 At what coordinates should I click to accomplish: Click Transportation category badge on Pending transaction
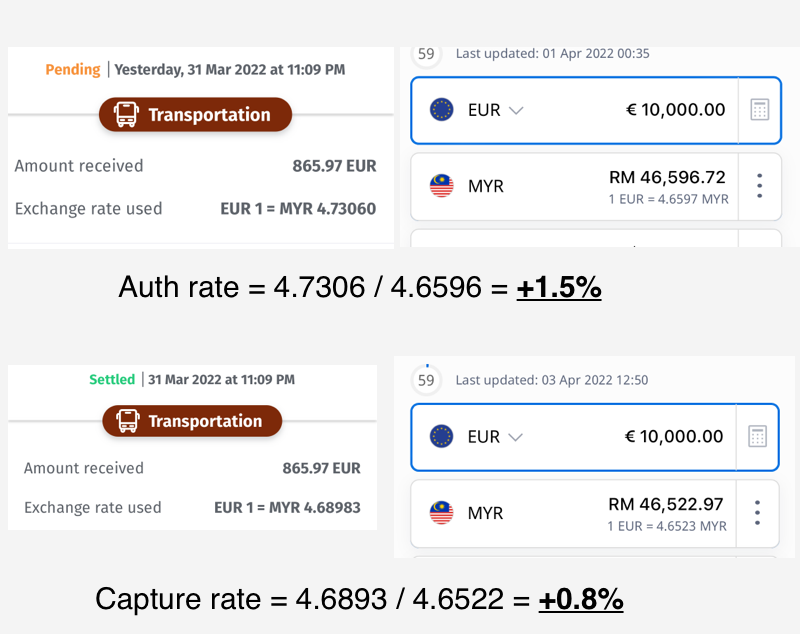(x=196, y=115)
